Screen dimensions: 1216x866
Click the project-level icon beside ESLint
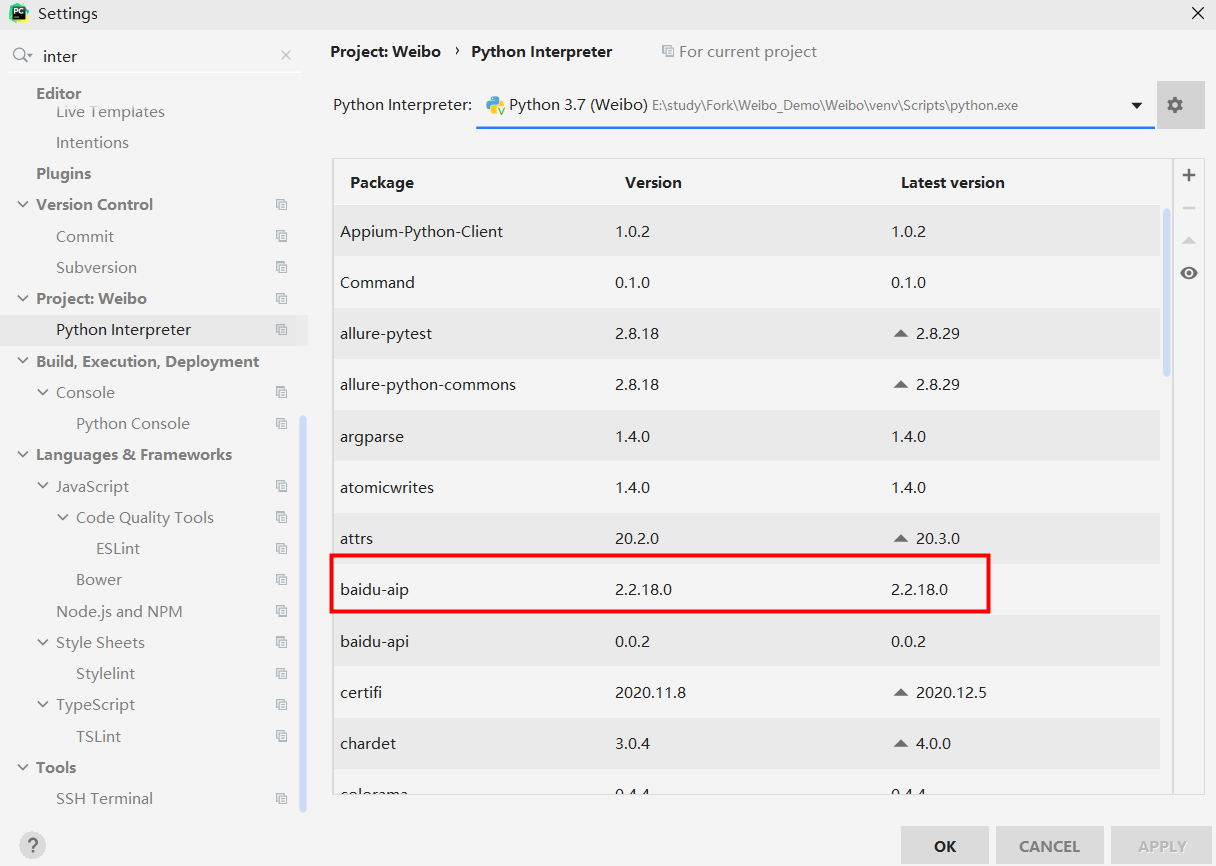point(282,549)
